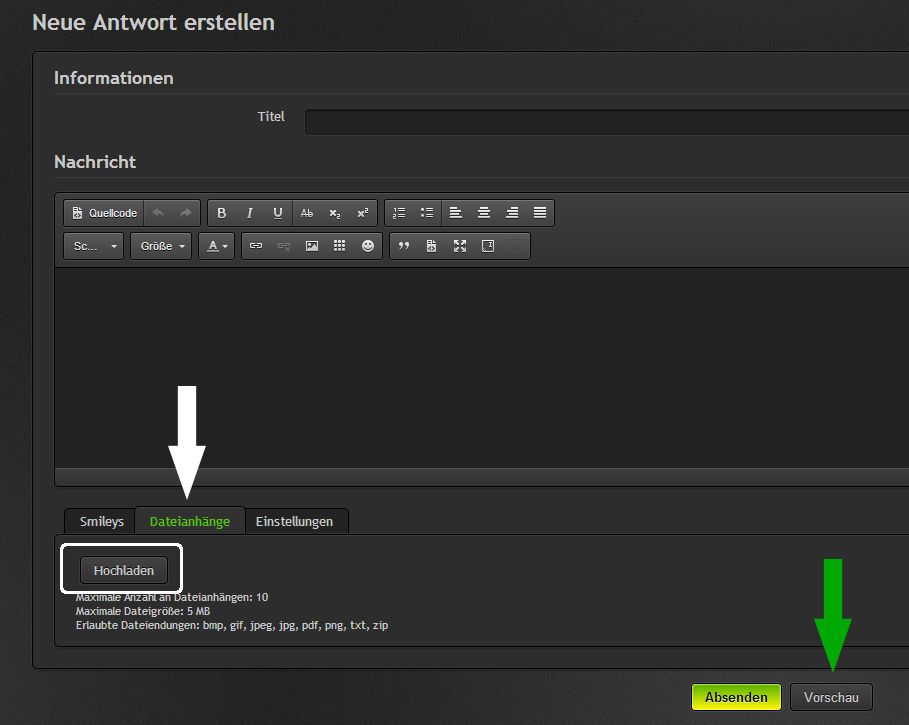The height and width of the screenshot is (725, 909).
Task: Click the Hochladen upload button
Action: pyautogui.click(x=123, y=570)
